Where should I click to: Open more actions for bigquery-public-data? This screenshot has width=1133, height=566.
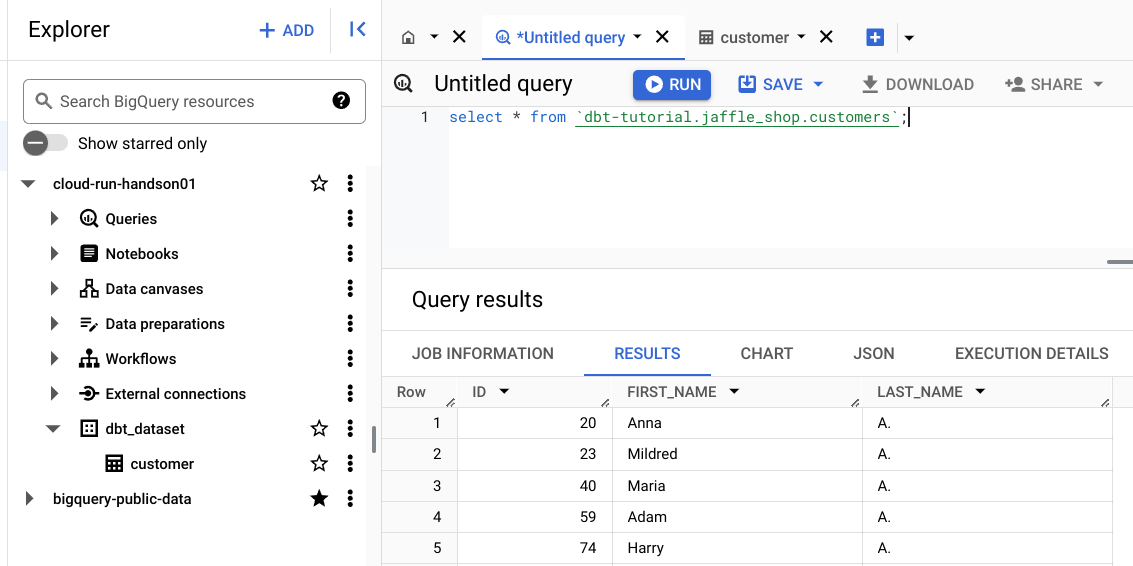tap(350, 499)
